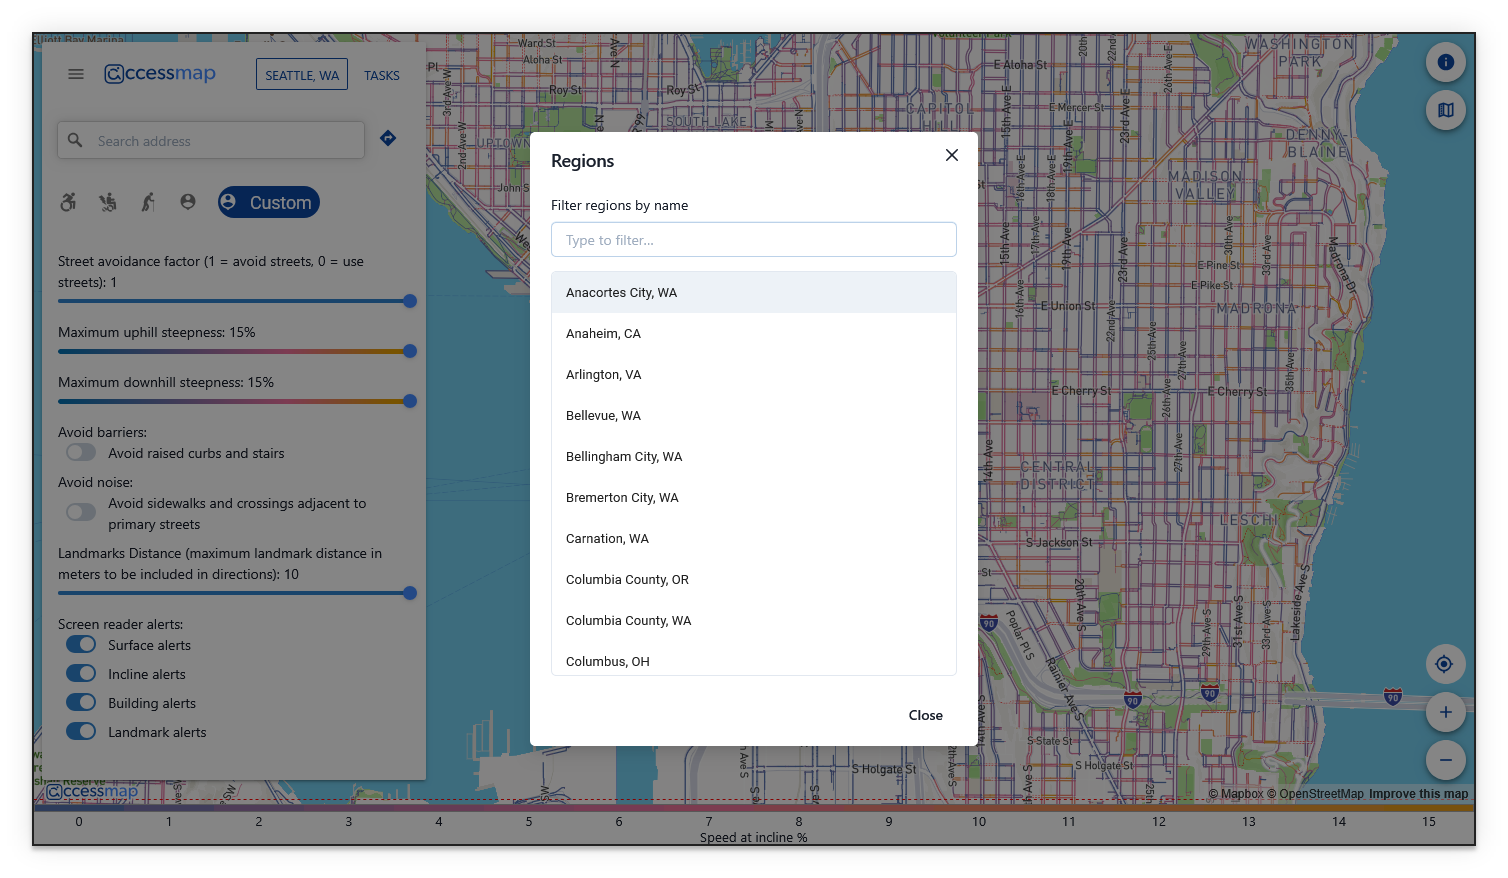Open the hamburger menu
The image size is (1508, 878).
click(75, 73)
